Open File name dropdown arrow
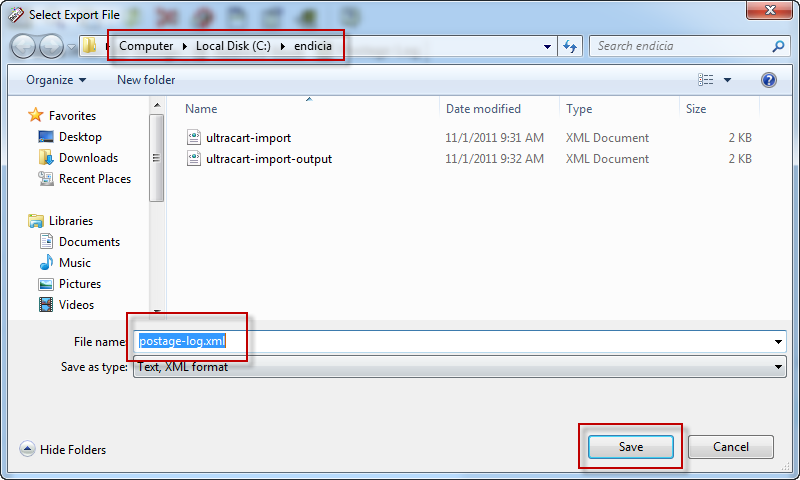 point(778,341)
